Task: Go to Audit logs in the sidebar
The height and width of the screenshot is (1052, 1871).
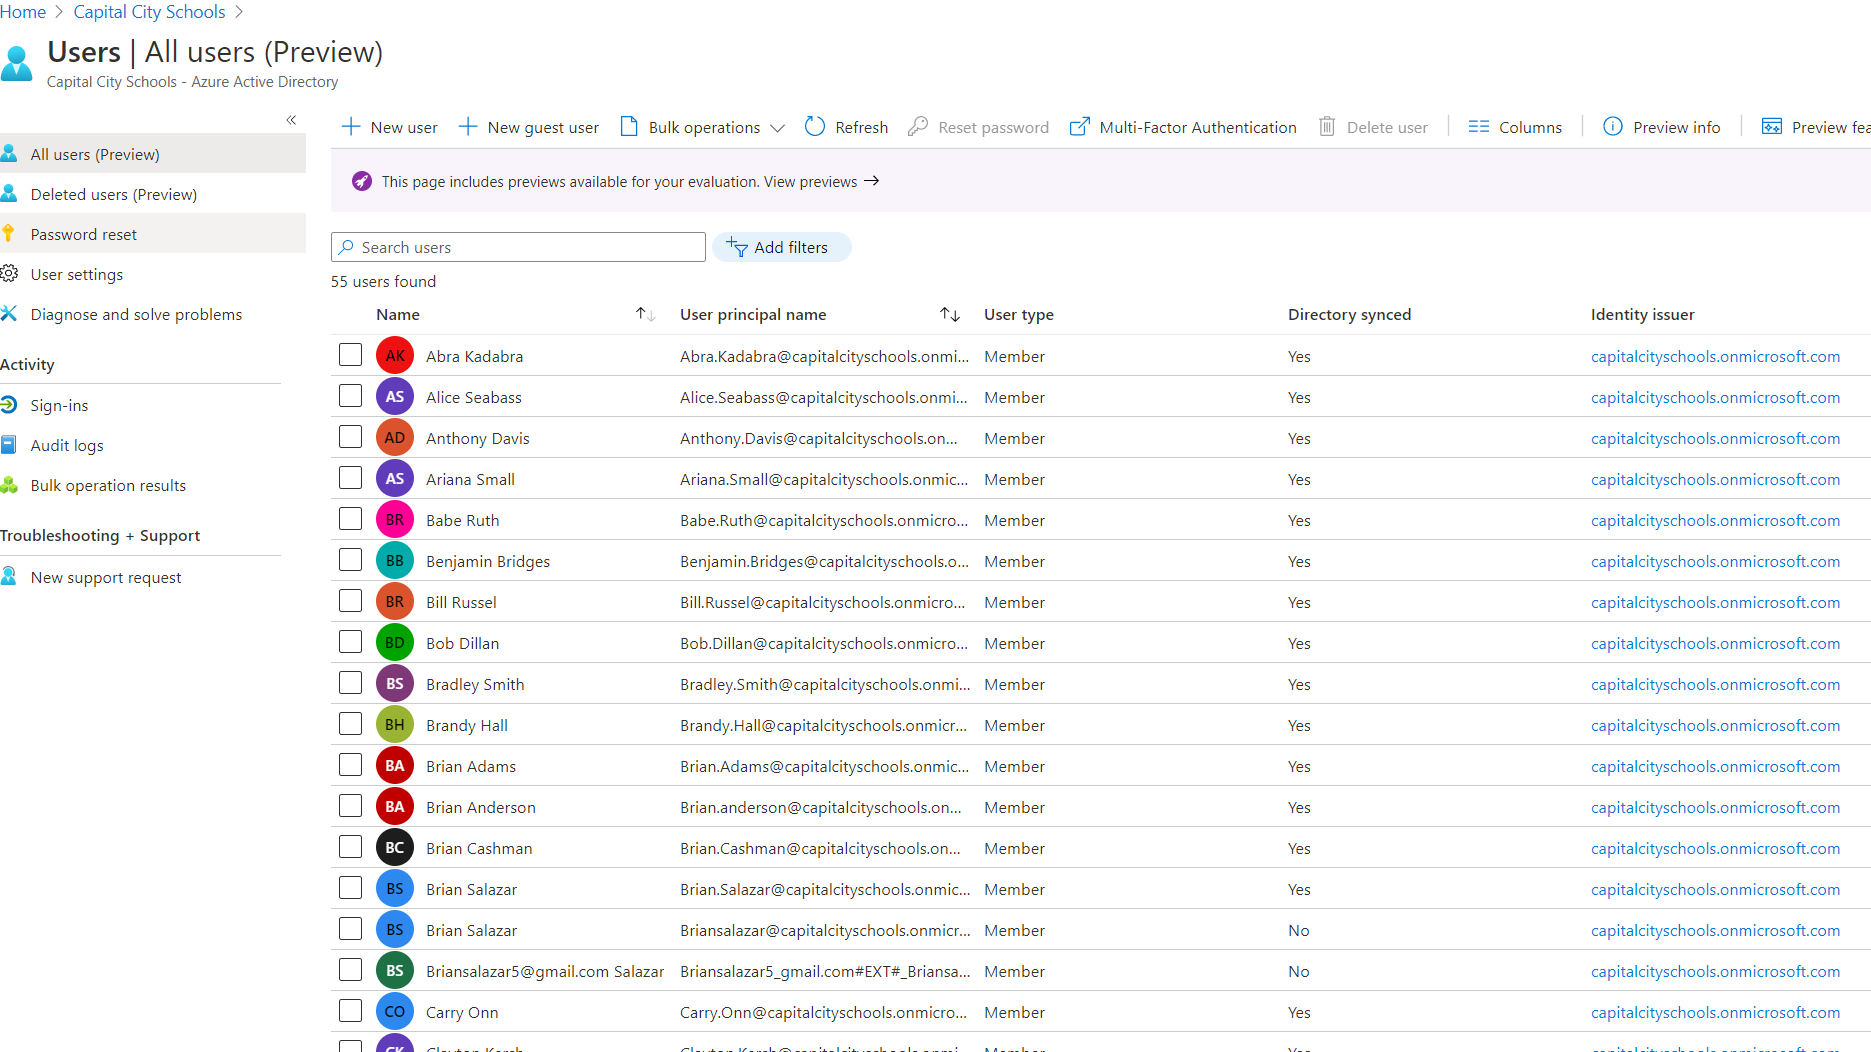Action: click(x=153, y=445)
